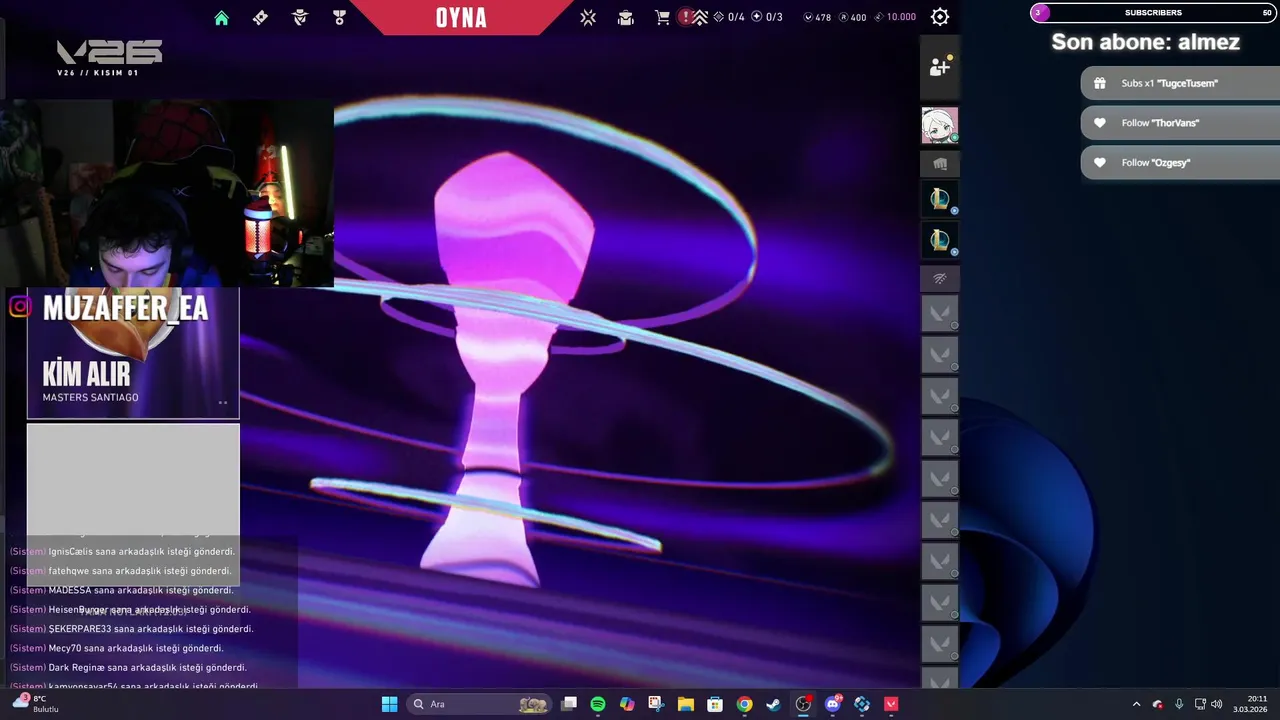Screen dimensions: 1280x720
Task: Open Task View on the taskbar
Action: tap(569, 704)
